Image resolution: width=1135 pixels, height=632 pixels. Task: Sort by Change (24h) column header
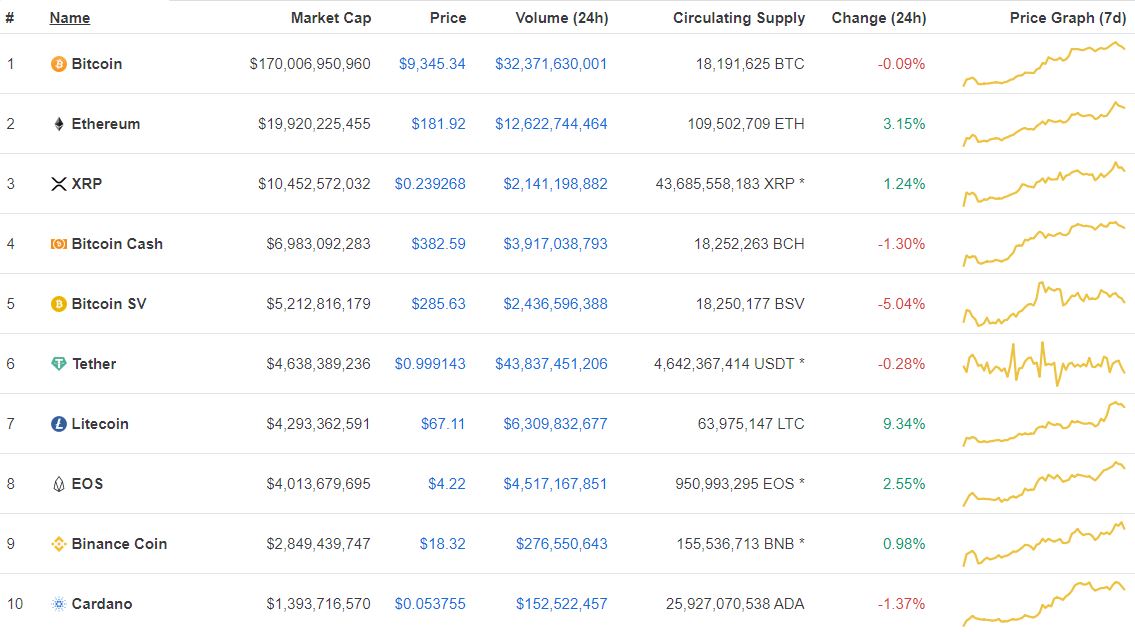pyautogui.click(x=878, y=18)
